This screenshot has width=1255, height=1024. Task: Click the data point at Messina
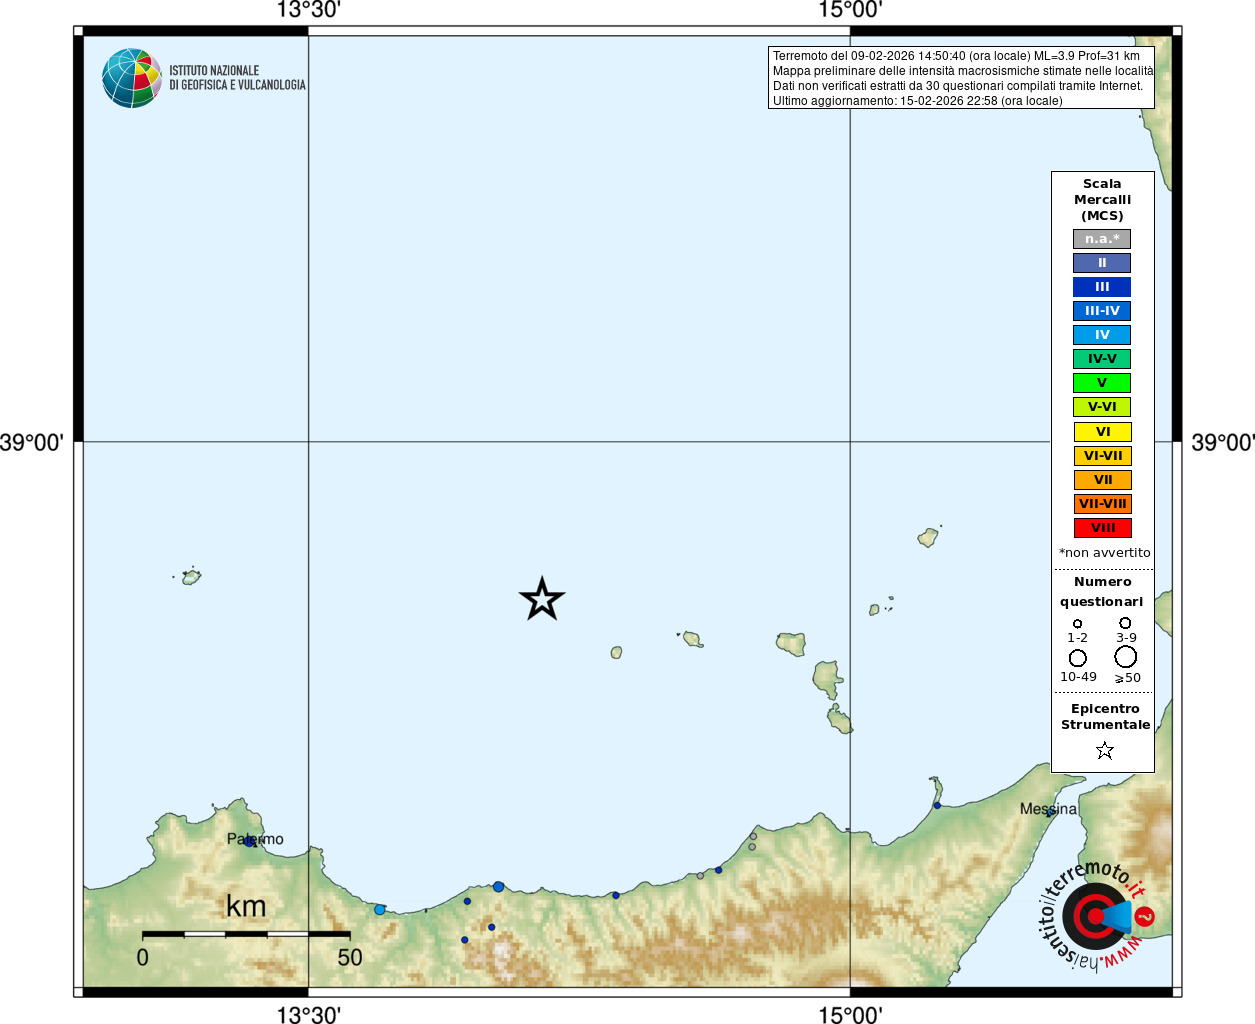pos(1049,813)
